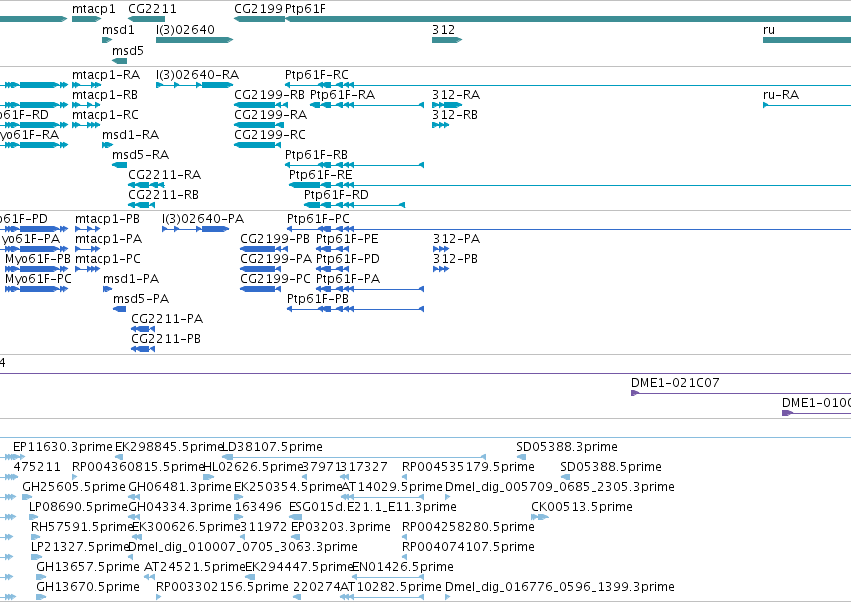Select the EN01426.5prime EST label
Screen dimensions: 851x602
coord(403,567)
